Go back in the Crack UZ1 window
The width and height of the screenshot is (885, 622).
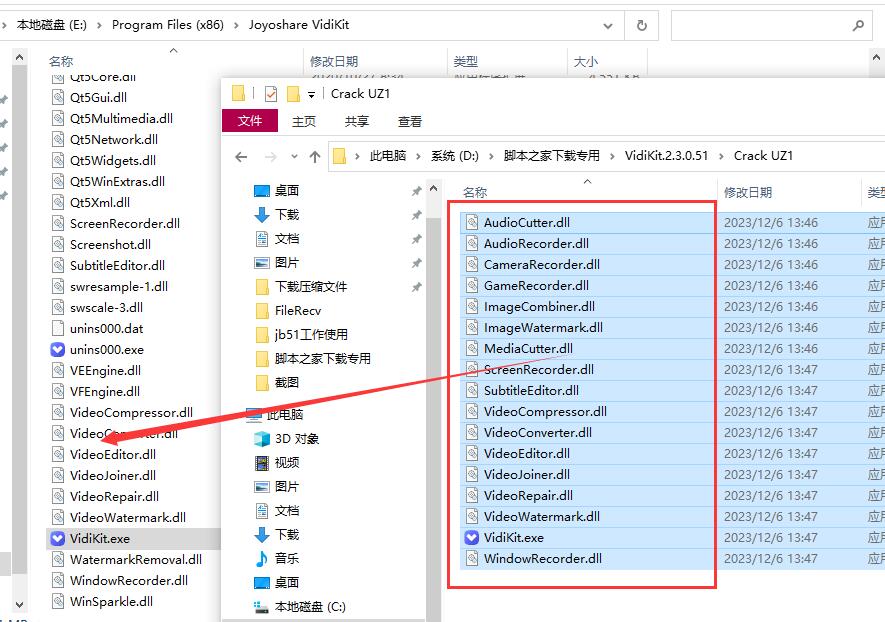click(x=241, y=157)
